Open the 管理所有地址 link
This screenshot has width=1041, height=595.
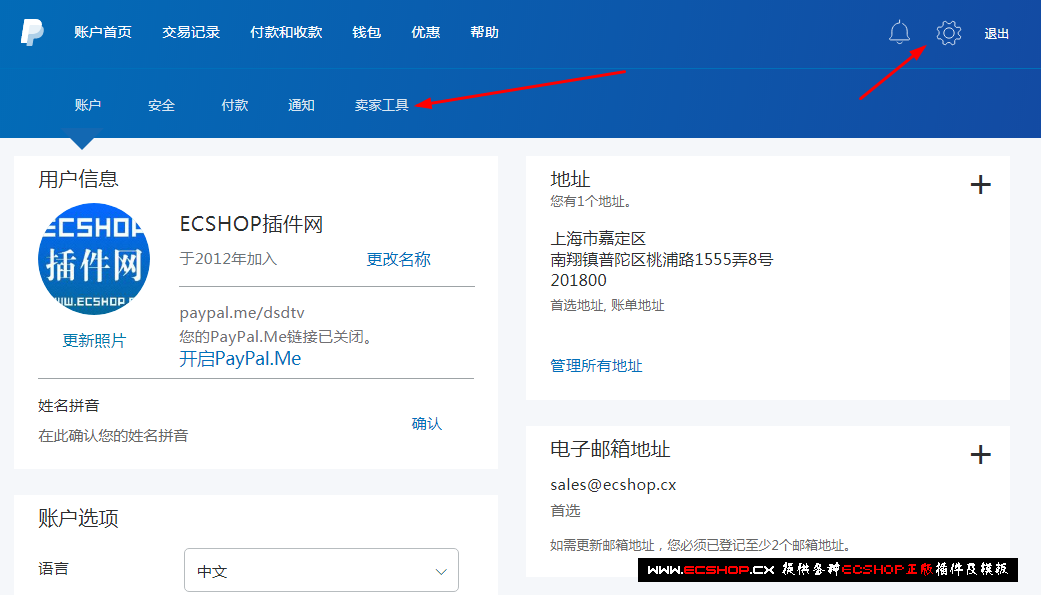tap(596, 366)
